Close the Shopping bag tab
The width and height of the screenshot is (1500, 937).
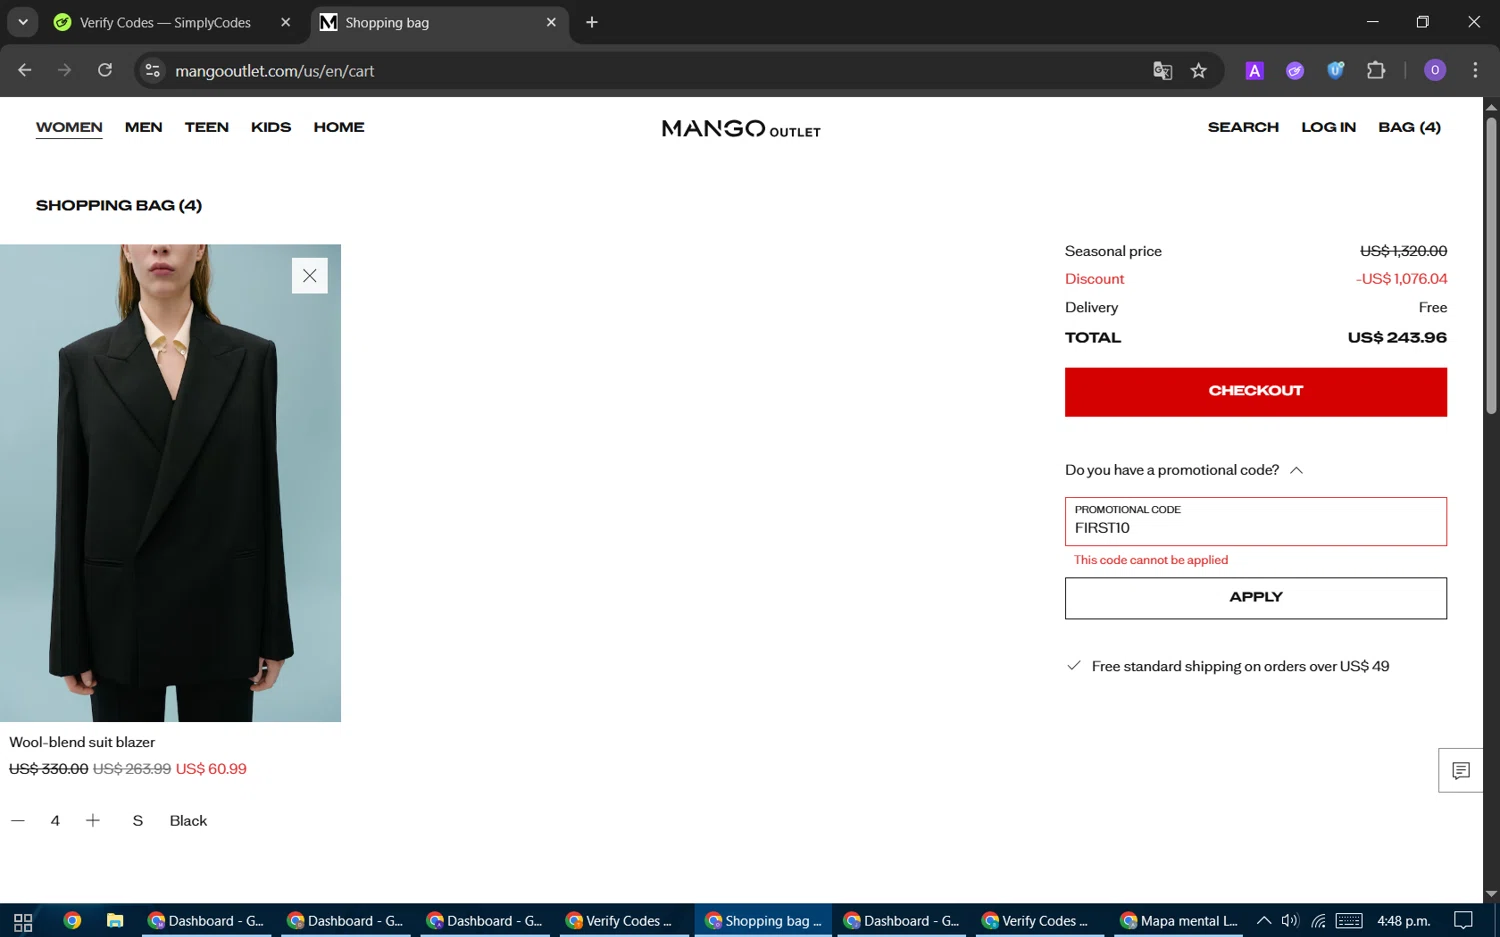point(551,22)
